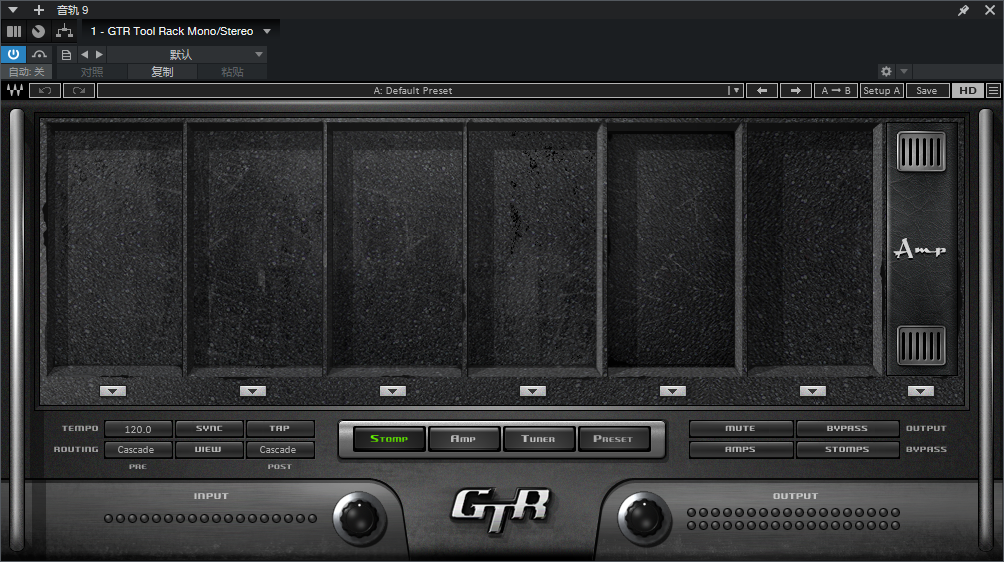The width and height of the screenshot is (1004, 562).
Task: Select Post routing Cascade option
Action: point(280,450)
